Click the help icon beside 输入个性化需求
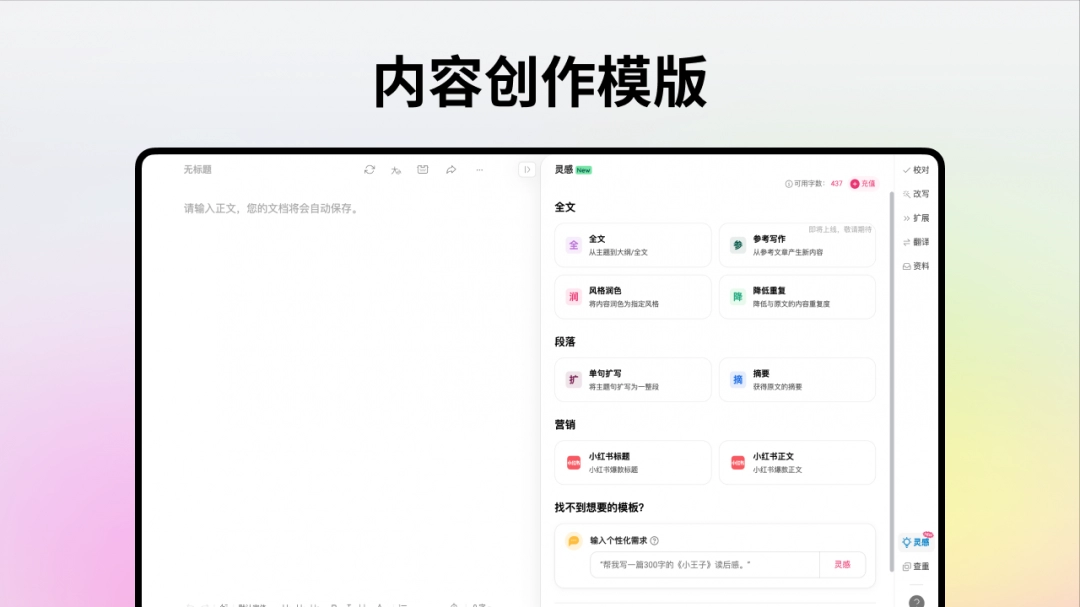The image size is (1080, 607). (654, 541)
